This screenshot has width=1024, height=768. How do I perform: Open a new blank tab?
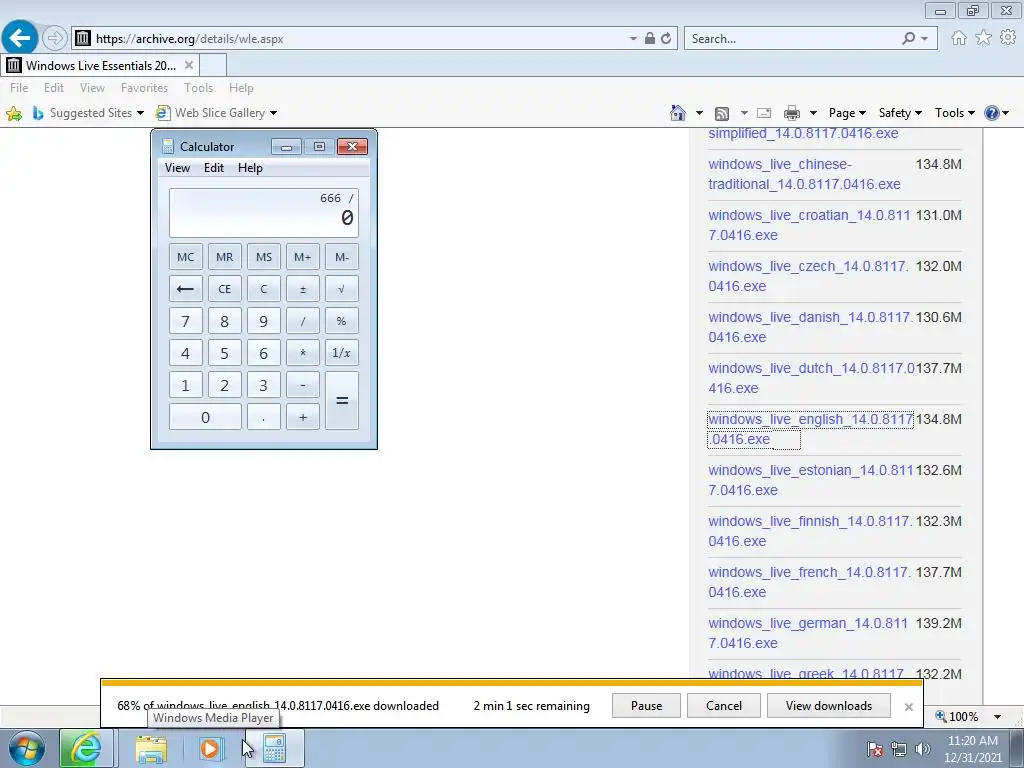[213, 65]
